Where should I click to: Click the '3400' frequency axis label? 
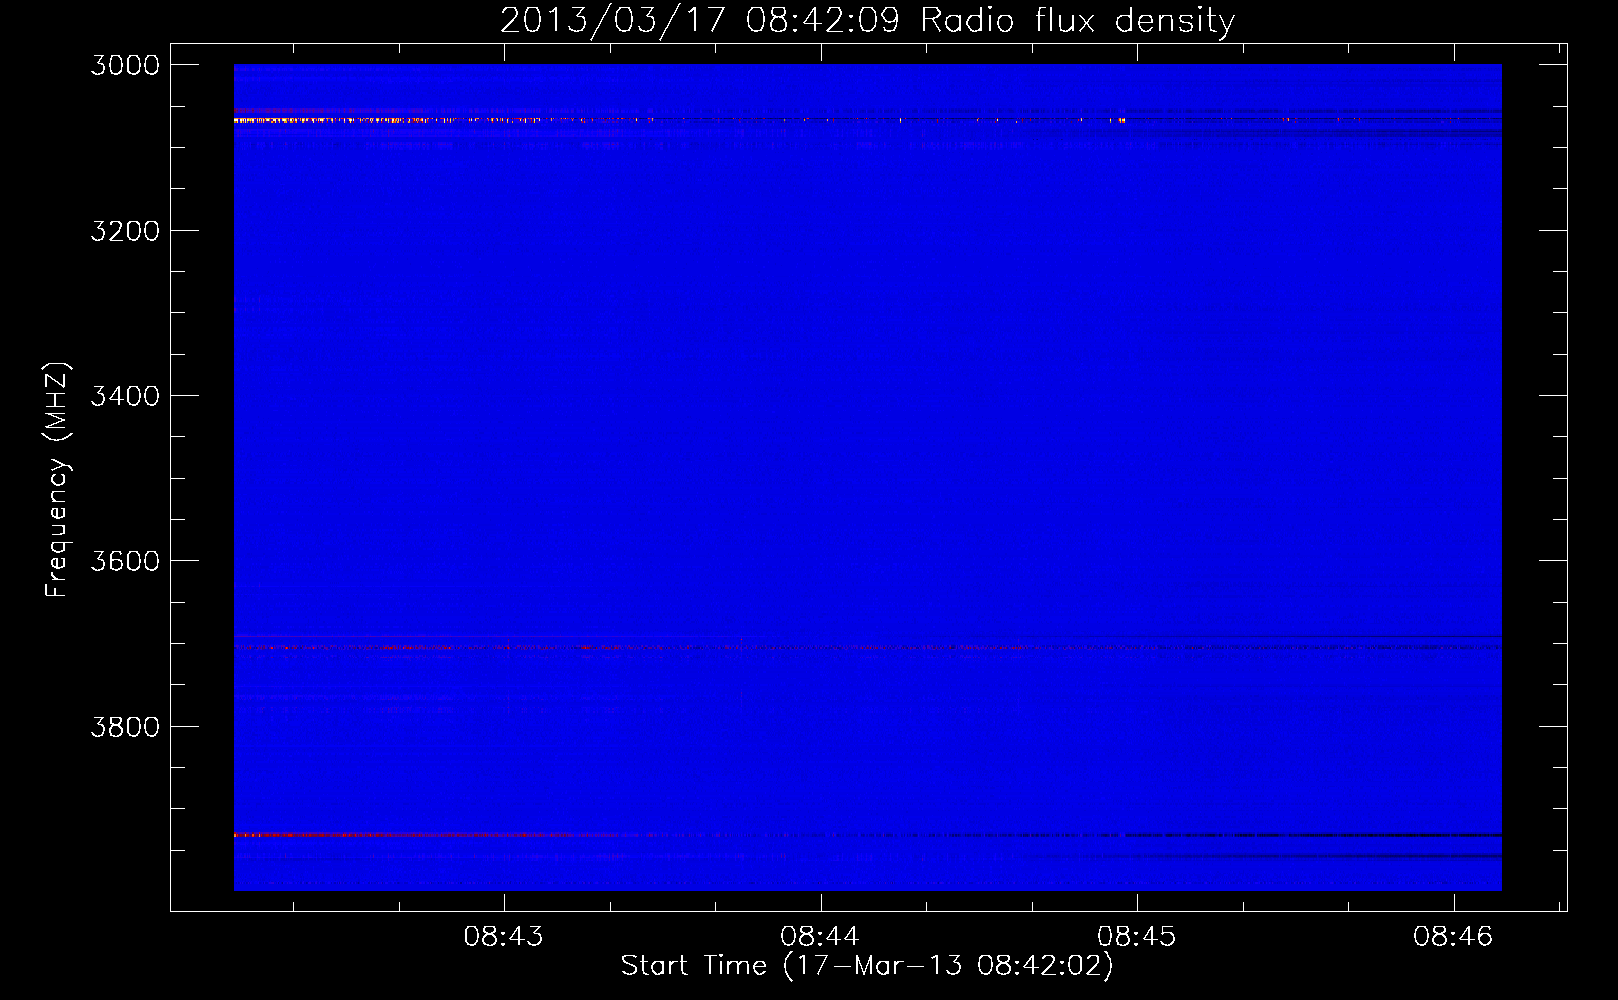(125, 396)
